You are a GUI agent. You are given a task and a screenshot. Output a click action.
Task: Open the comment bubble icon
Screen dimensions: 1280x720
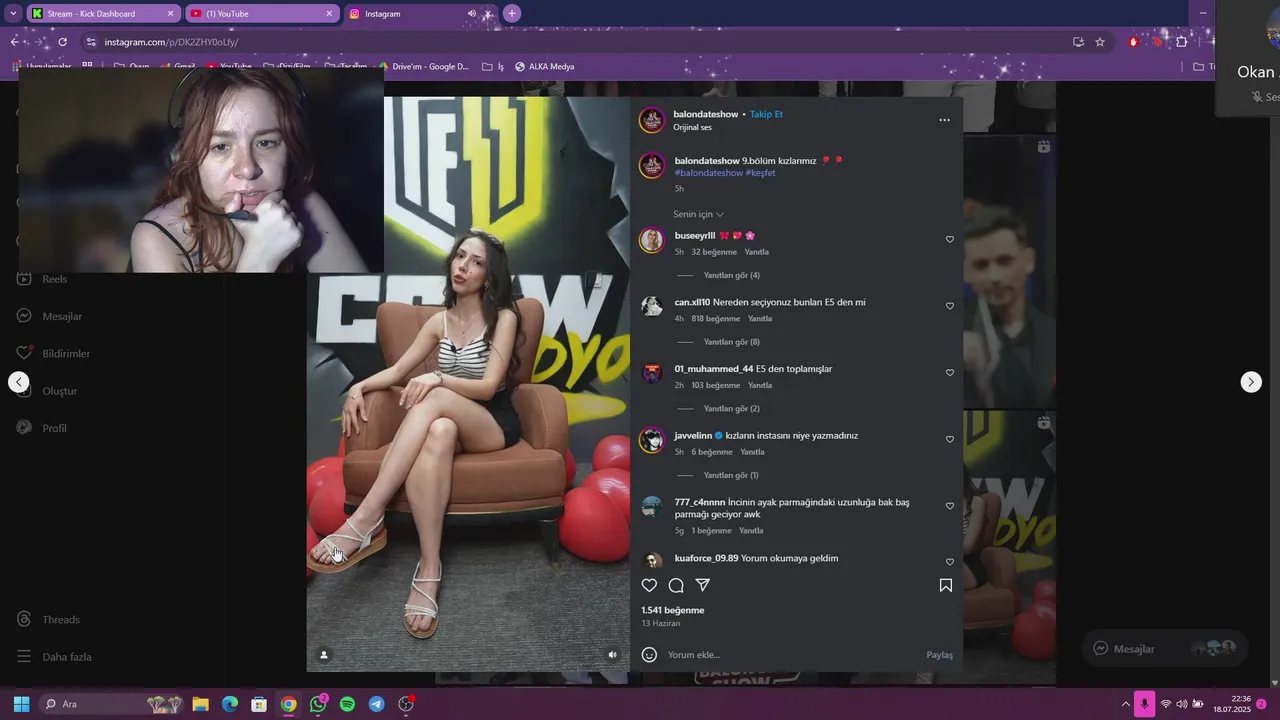[x=676, y=586]
